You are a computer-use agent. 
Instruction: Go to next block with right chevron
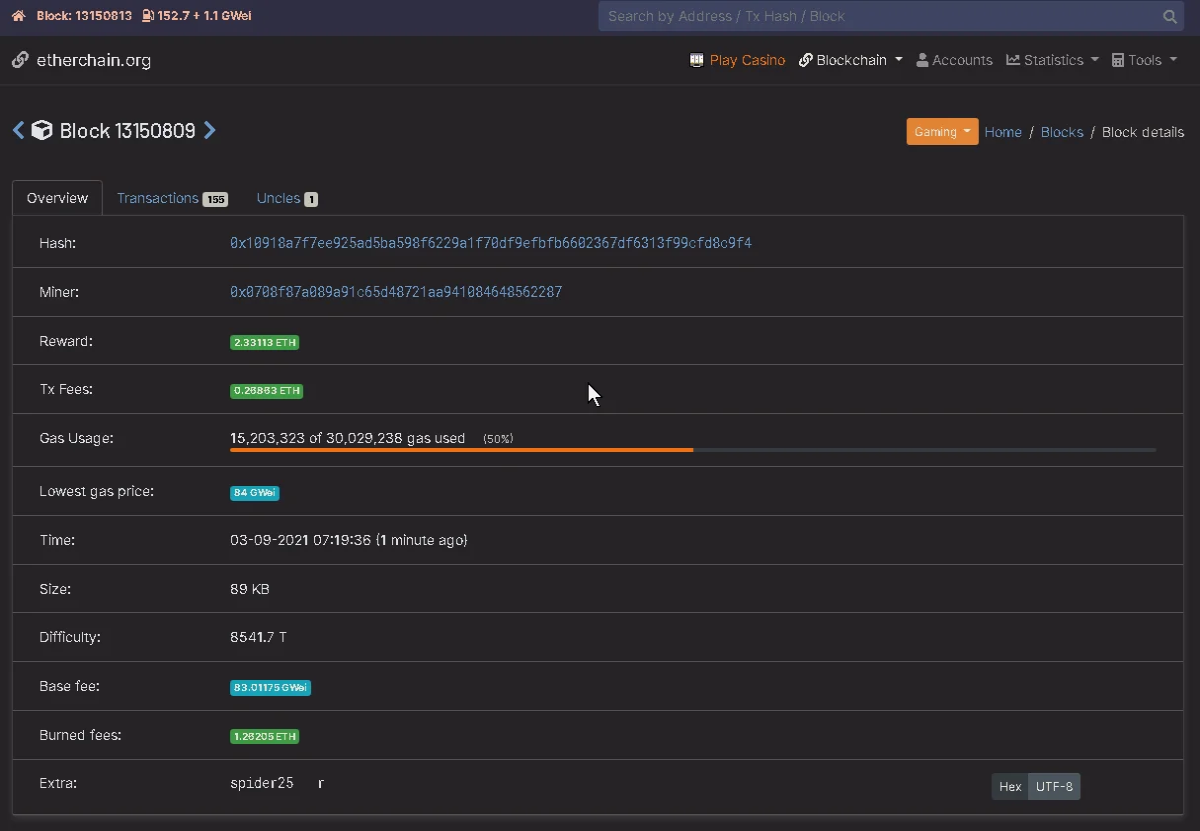[209, 130]
